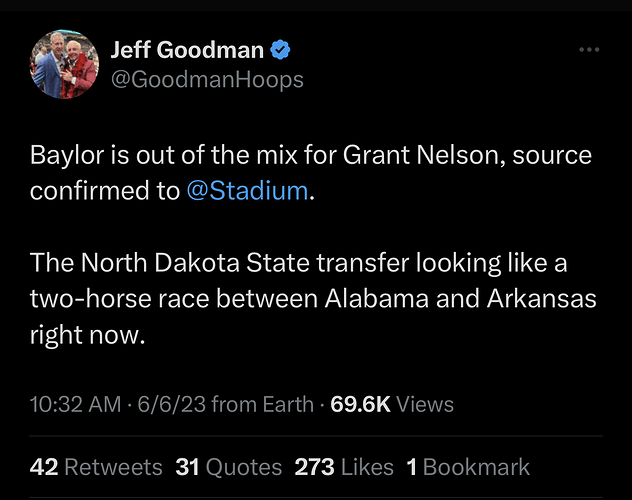Click the blue verified badge
The height and width of the screenshot is (500, 632).
[282, 50]
